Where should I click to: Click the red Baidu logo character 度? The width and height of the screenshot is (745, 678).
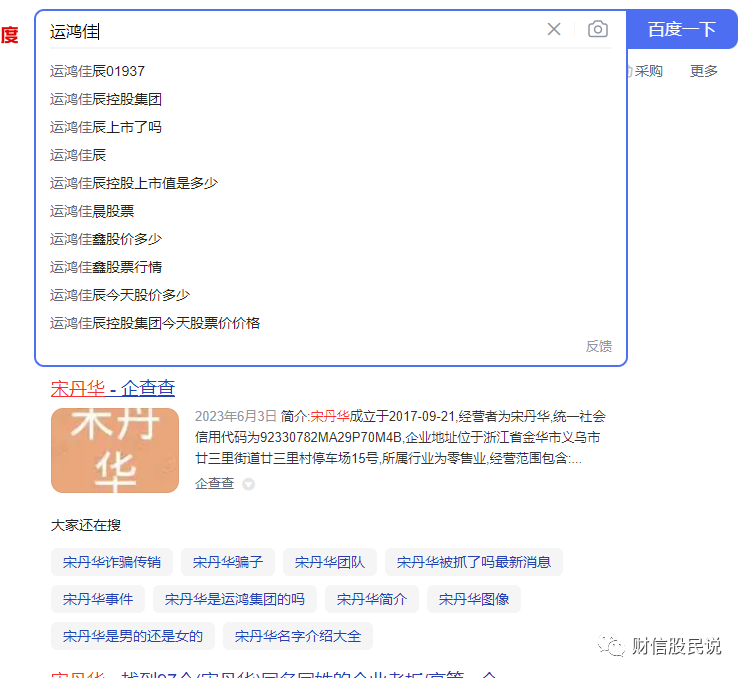click(9, 35)
